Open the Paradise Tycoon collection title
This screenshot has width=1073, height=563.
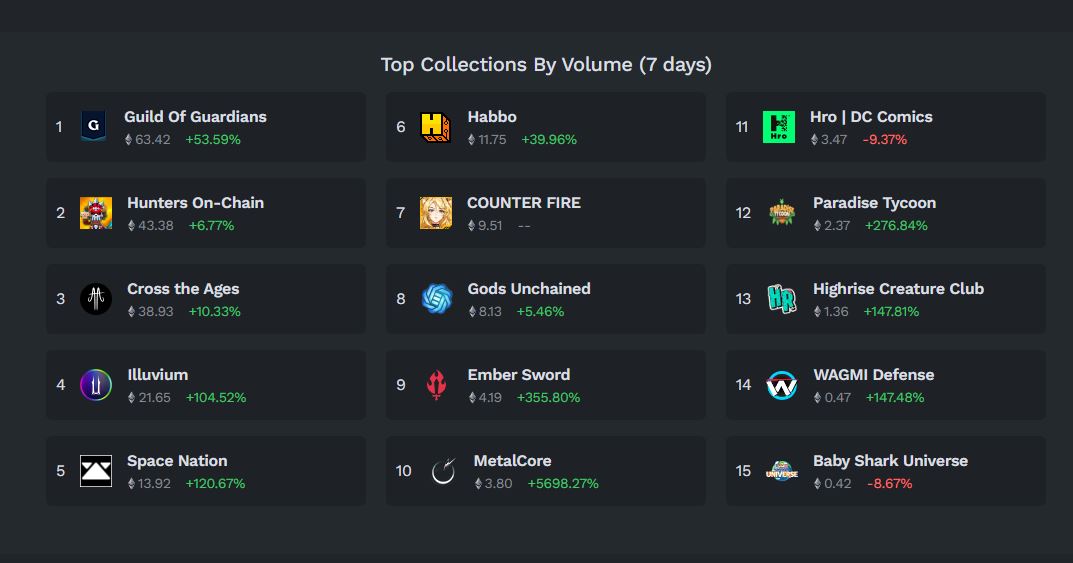(x=875, y=203)
